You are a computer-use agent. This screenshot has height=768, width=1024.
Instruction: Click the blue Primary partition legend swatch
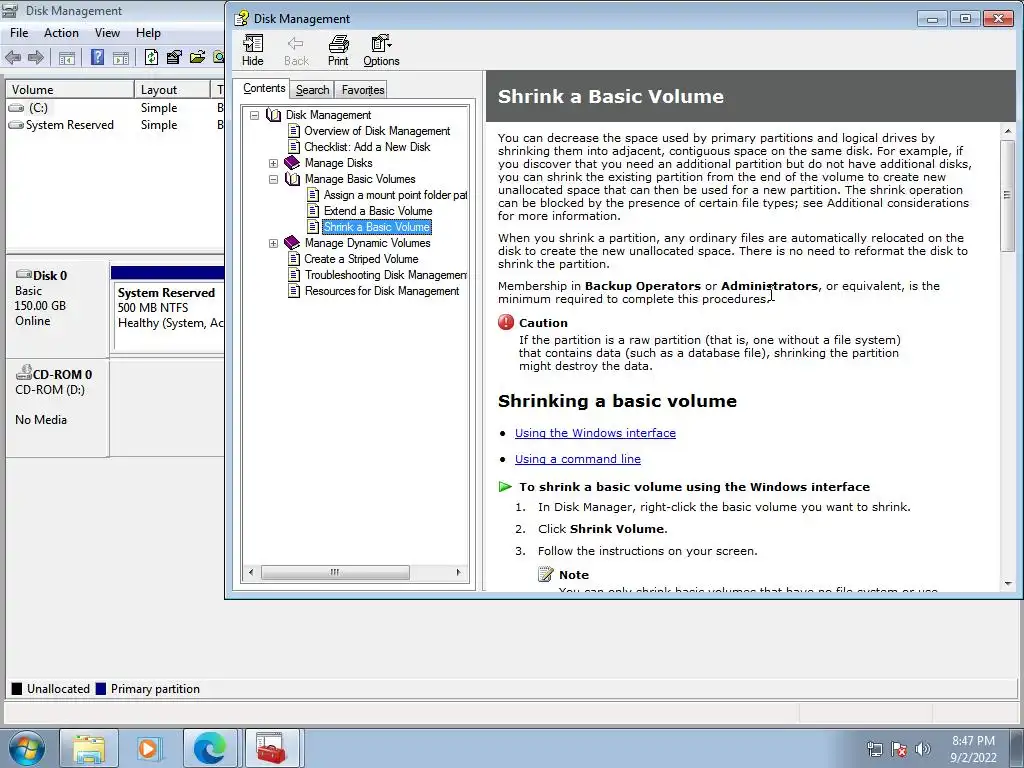[x=101, y=688]
